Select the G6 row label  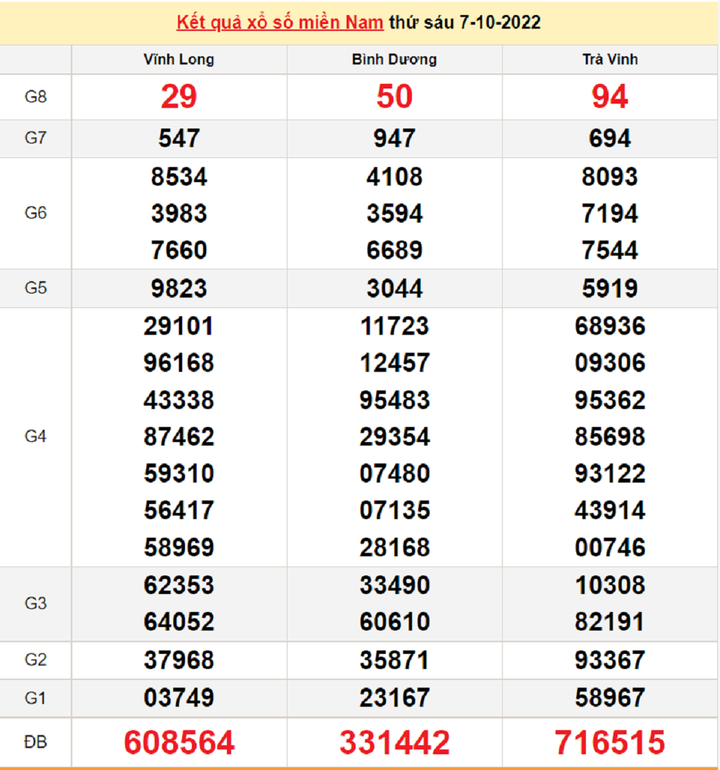tap(36, 213)
